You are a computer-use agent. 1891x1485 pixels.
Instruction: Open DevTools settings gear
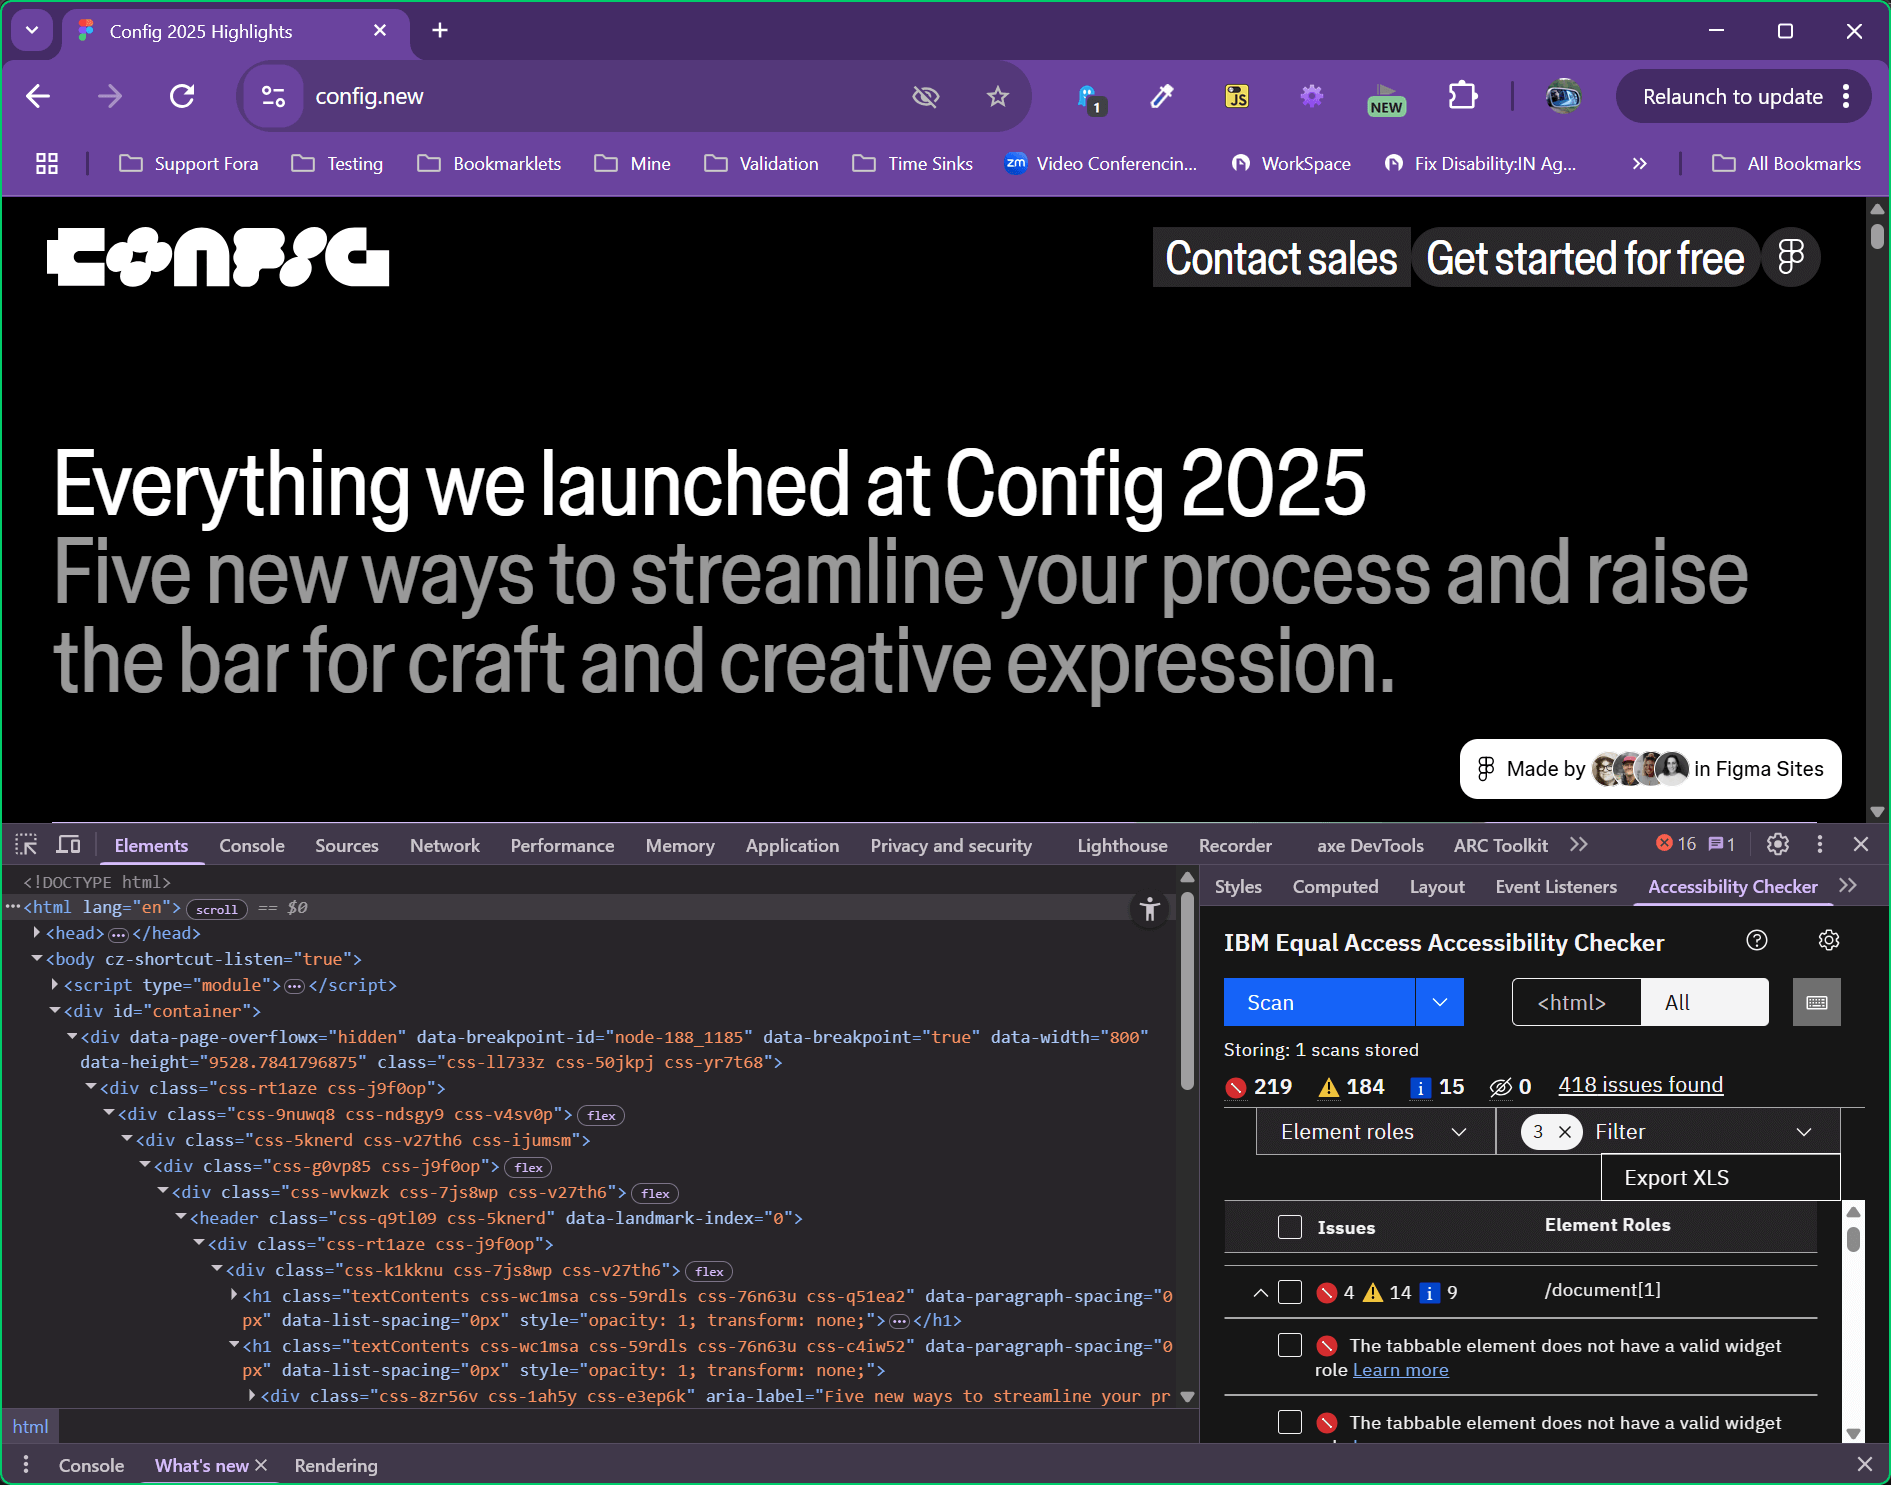pos(1777,845)
